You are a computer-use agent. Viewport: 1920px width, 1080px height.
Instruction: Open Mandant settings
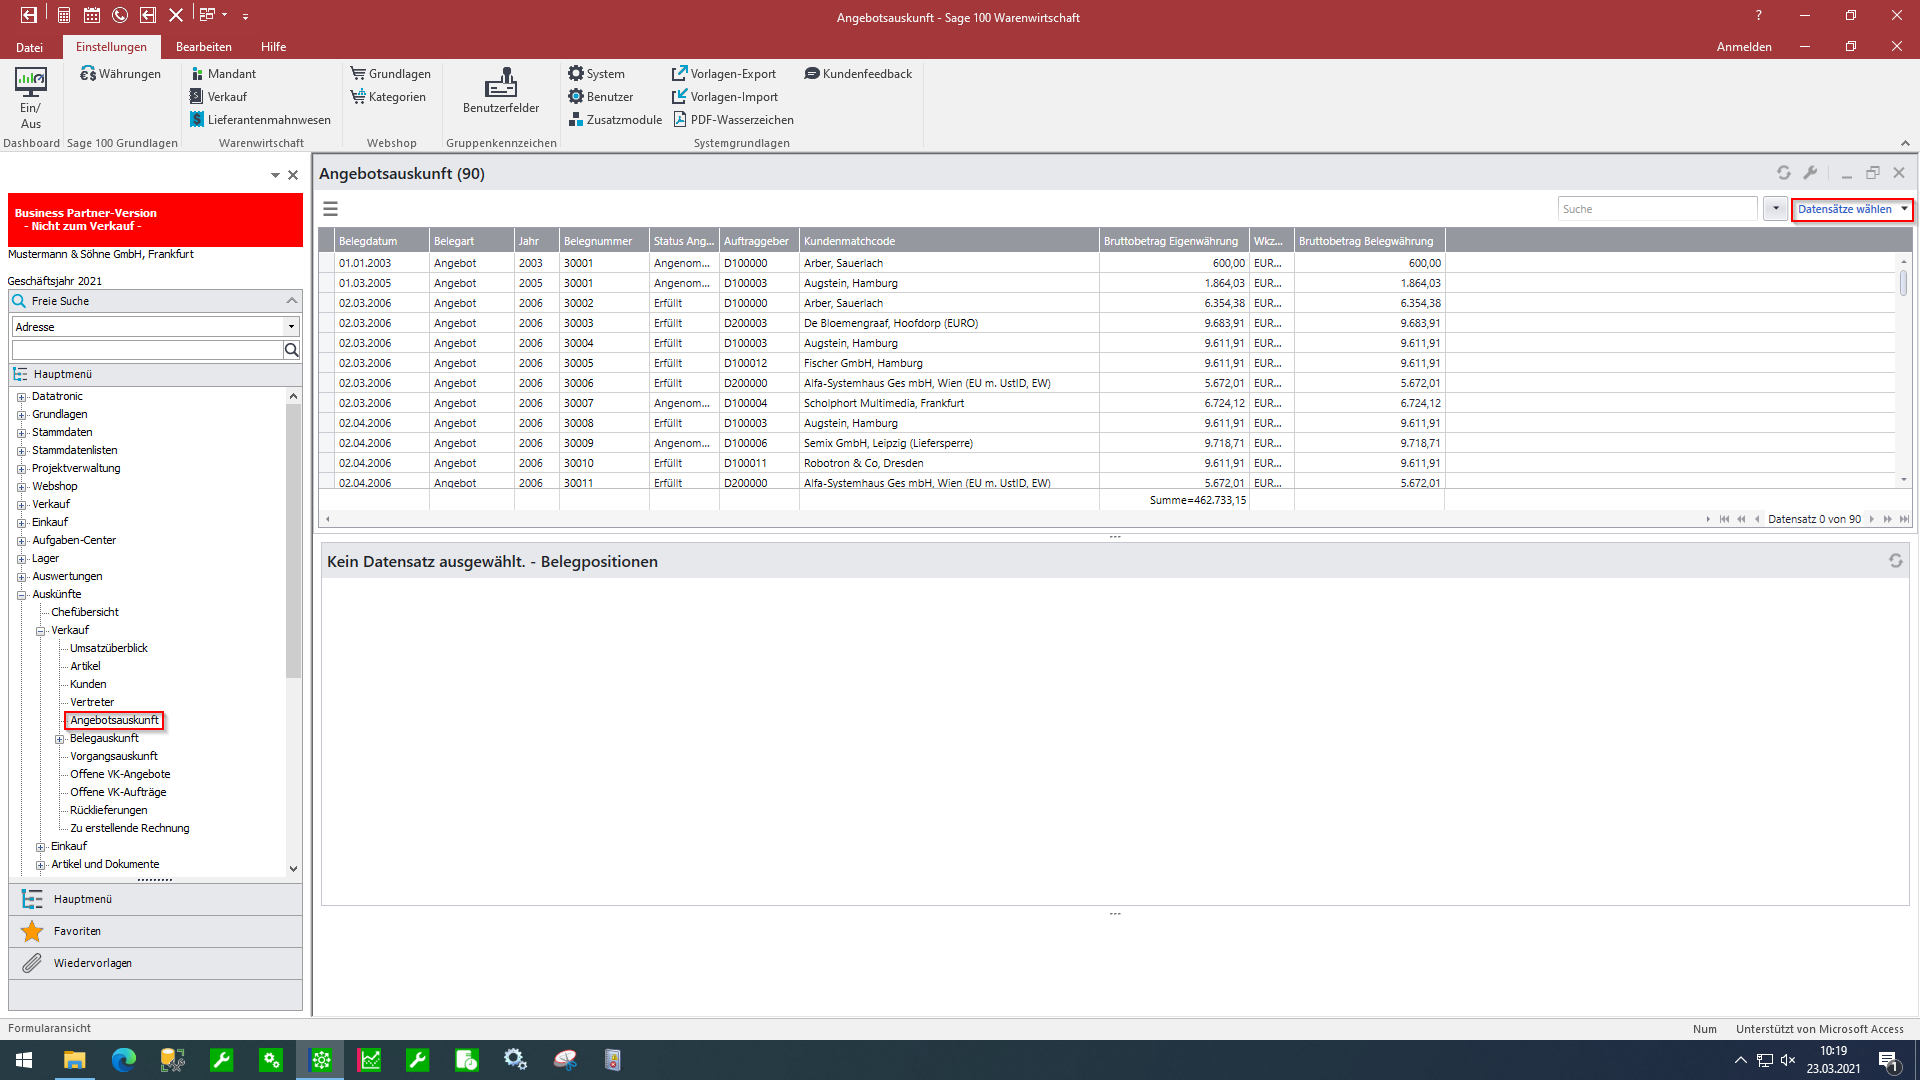pos(223,74)
